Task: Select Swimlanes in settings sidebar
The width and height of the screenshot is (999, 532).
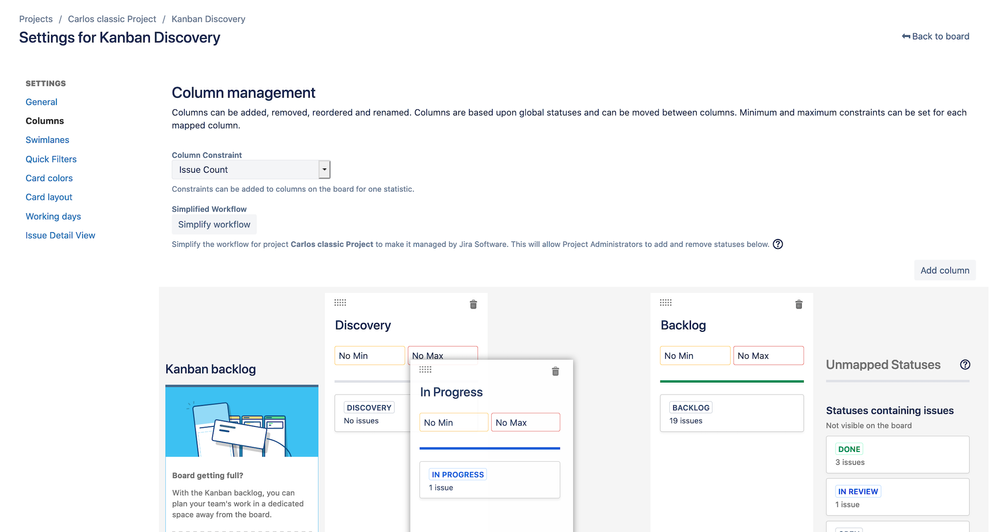Action: click(x=47, y=140)
